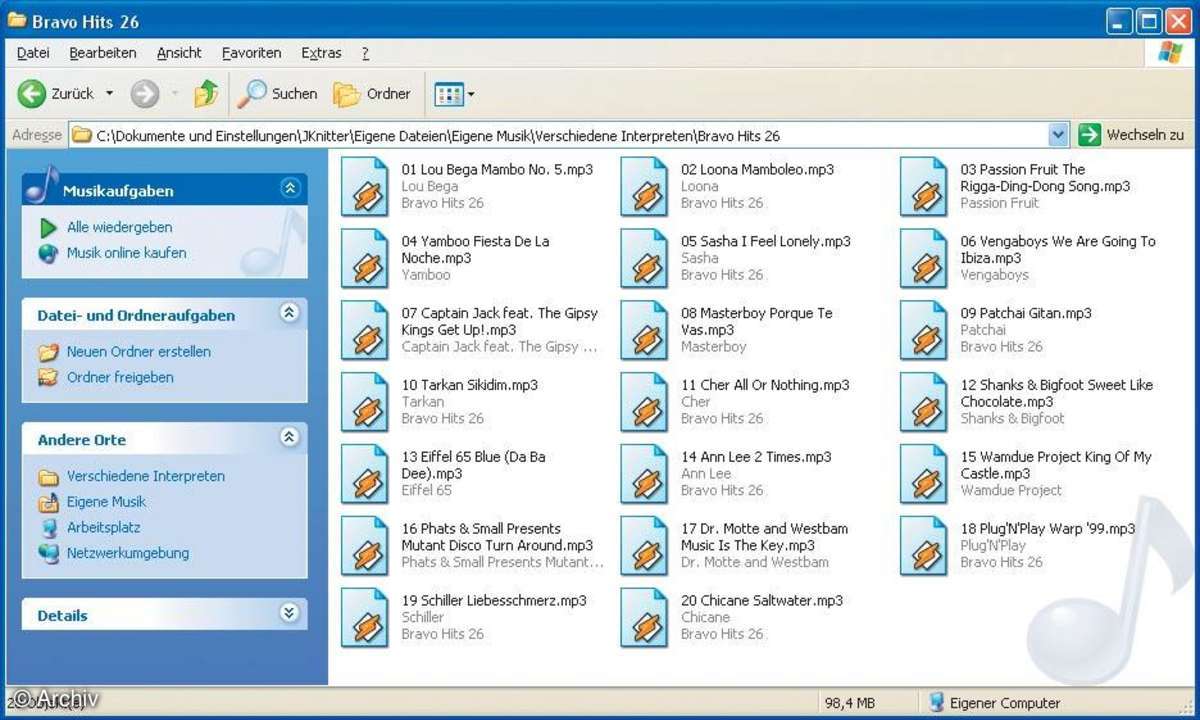Select the 13 Eiffel 65 Blue file icon

pyautogui.click(x=365, y=475)
